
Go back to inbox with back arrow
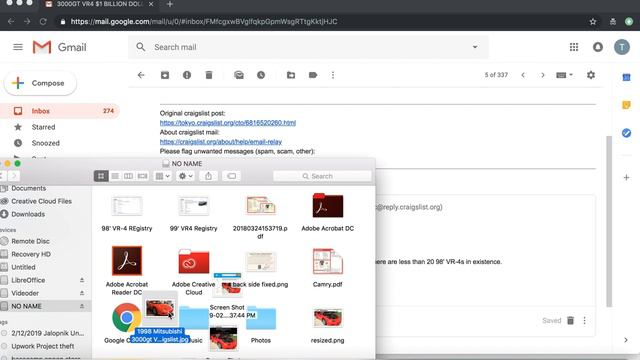[x=141, y=75]
